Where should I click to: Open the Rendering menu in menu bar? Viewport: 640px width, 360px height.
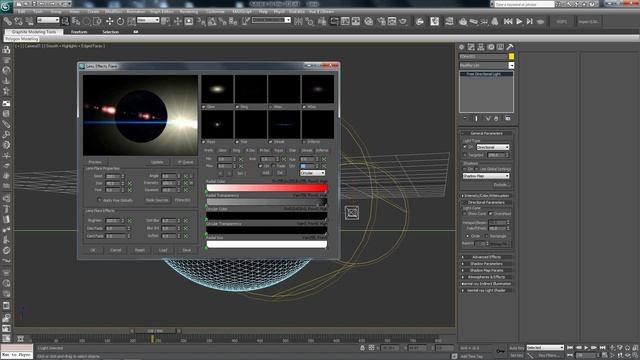(x=189, y=12)
